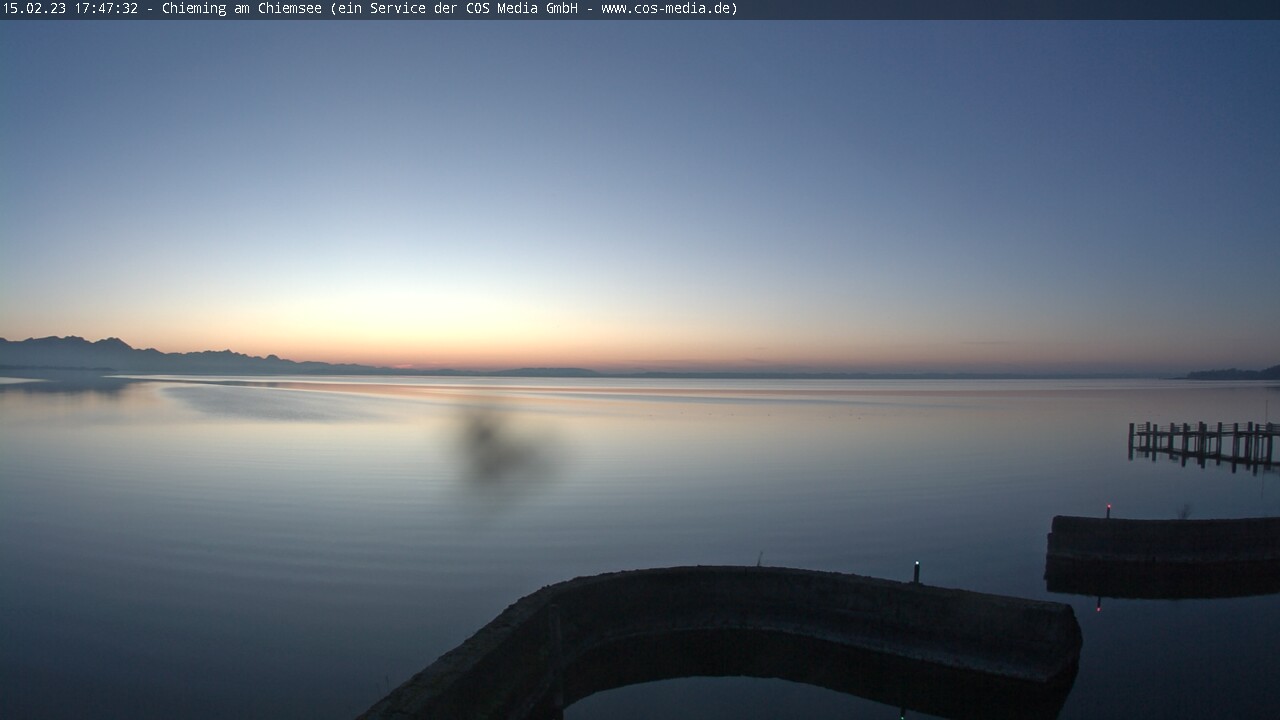Click the small dark object atop the right breakwater
This screenshot has width=1280, height=720.
tap(1184, 512)
